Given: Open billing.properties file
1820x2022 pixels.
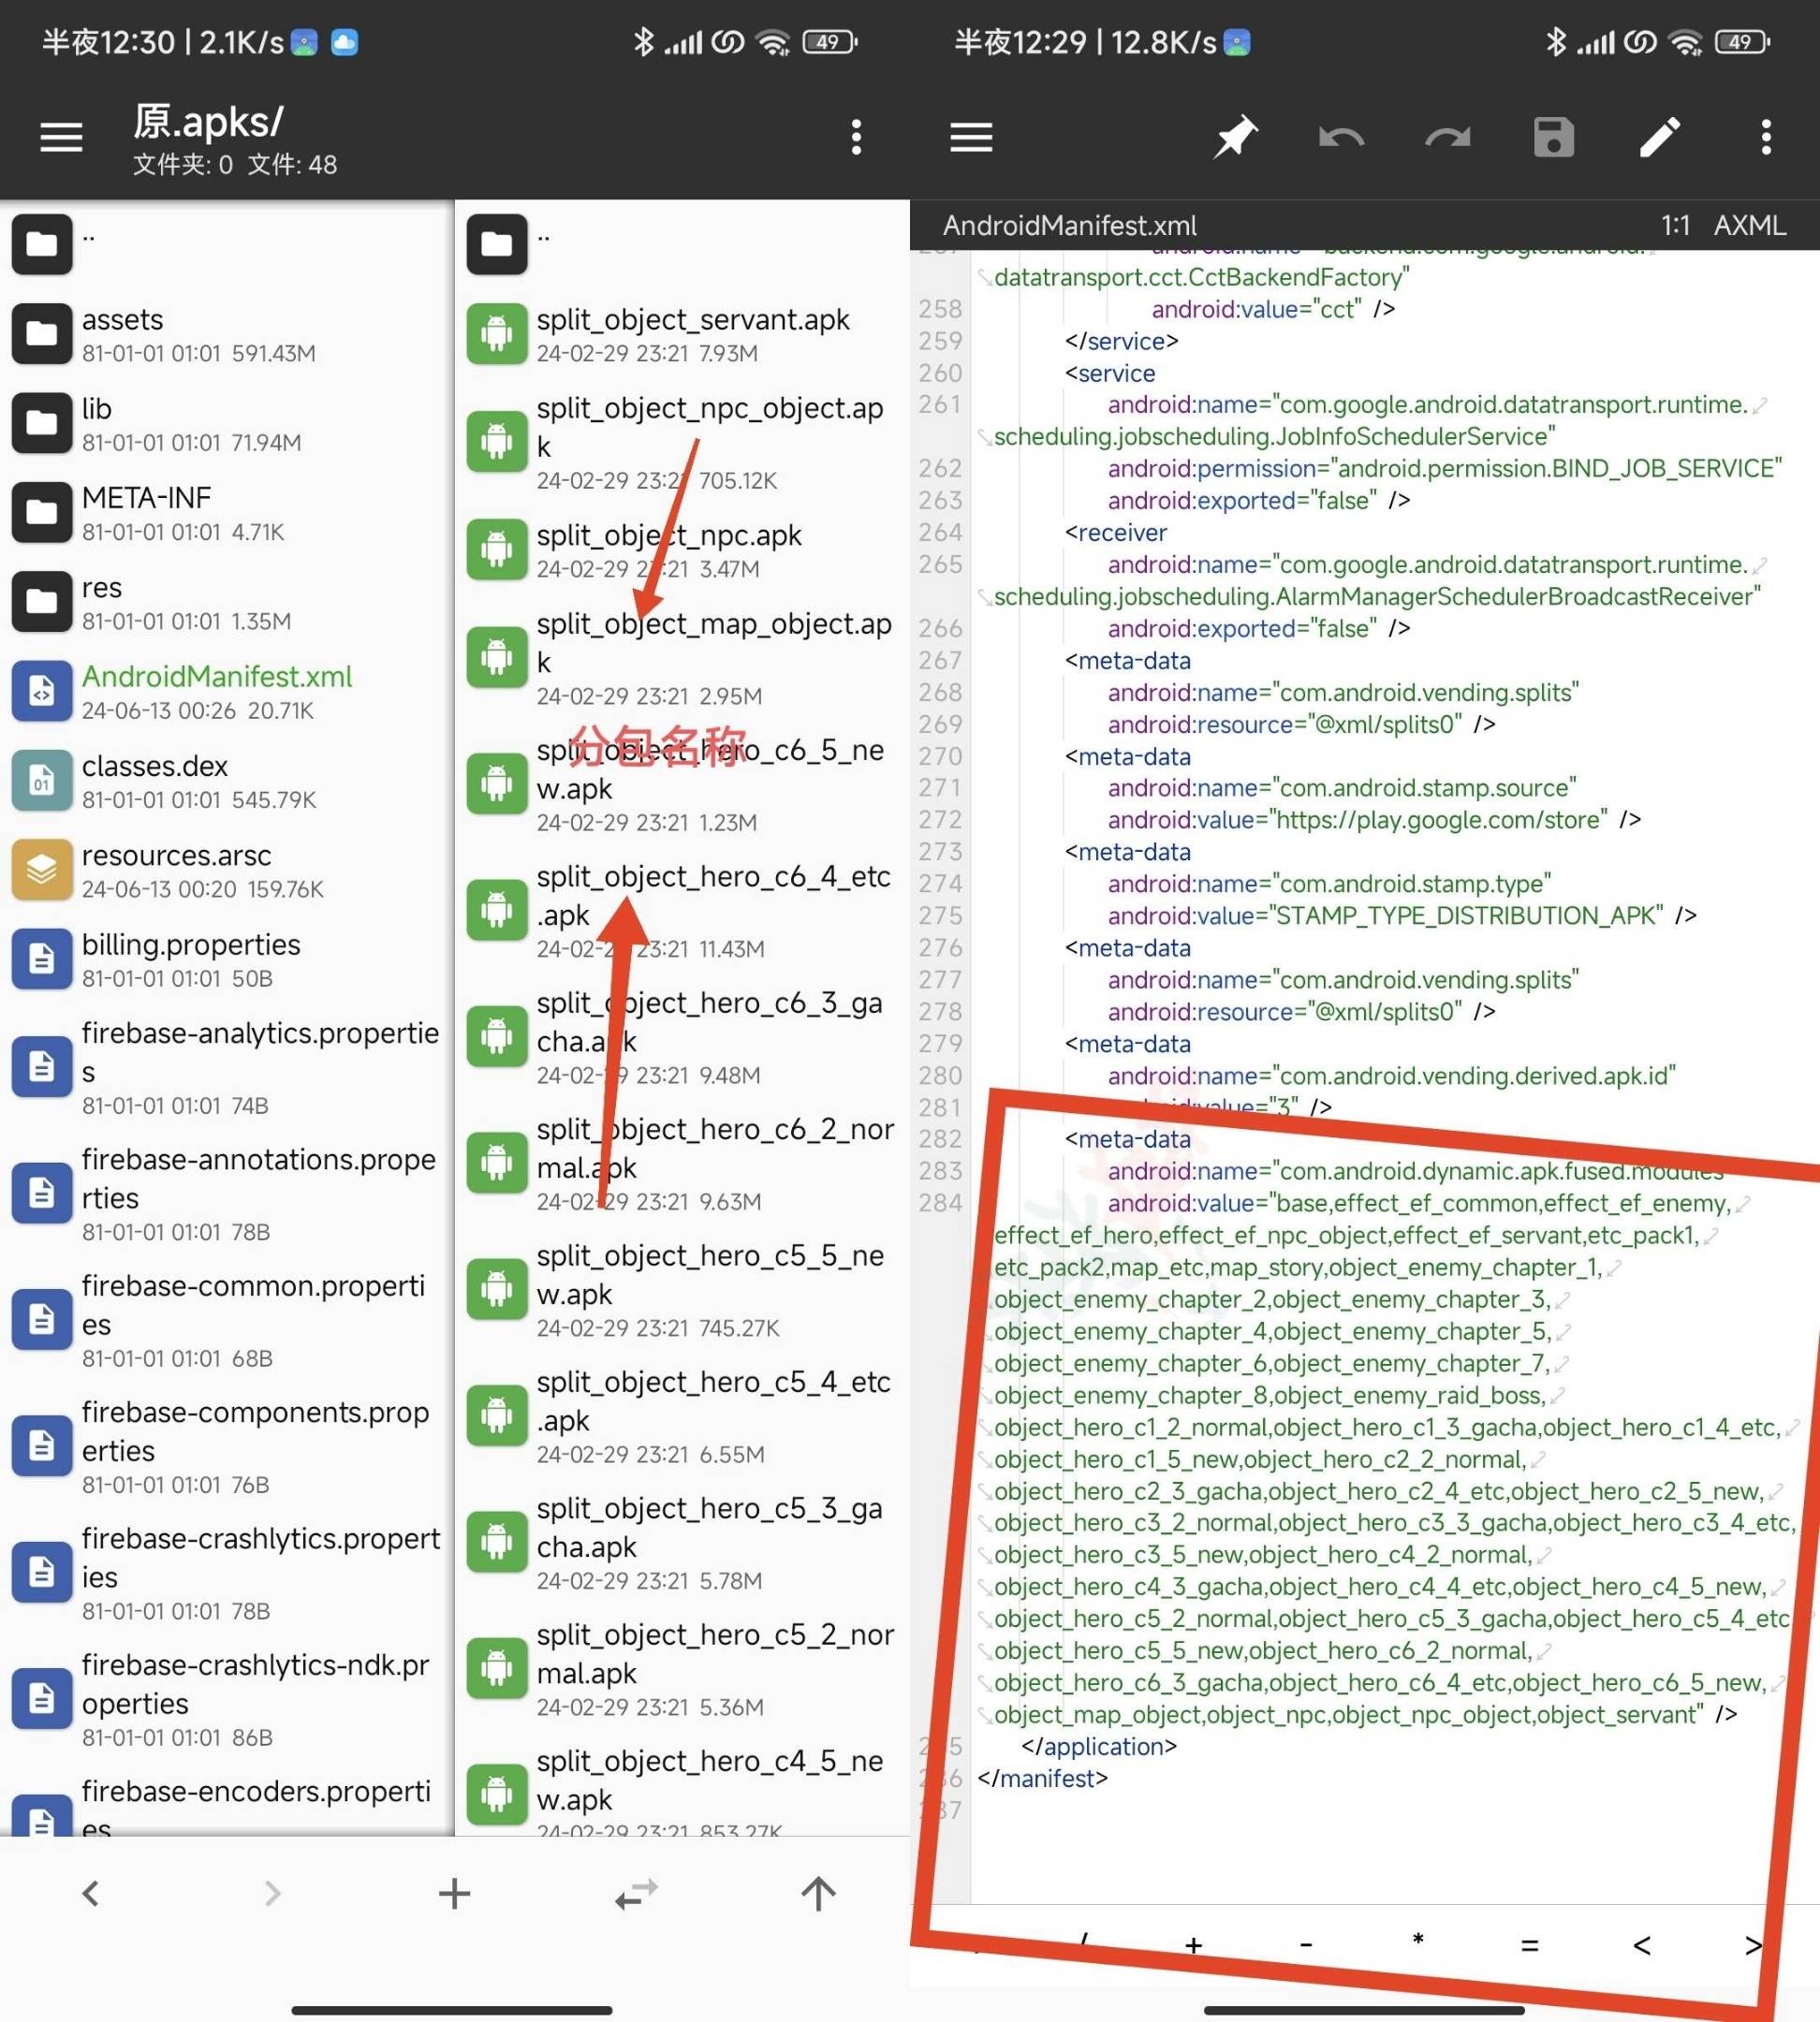Looking at the screenshot, I should (x=227, y=959).
